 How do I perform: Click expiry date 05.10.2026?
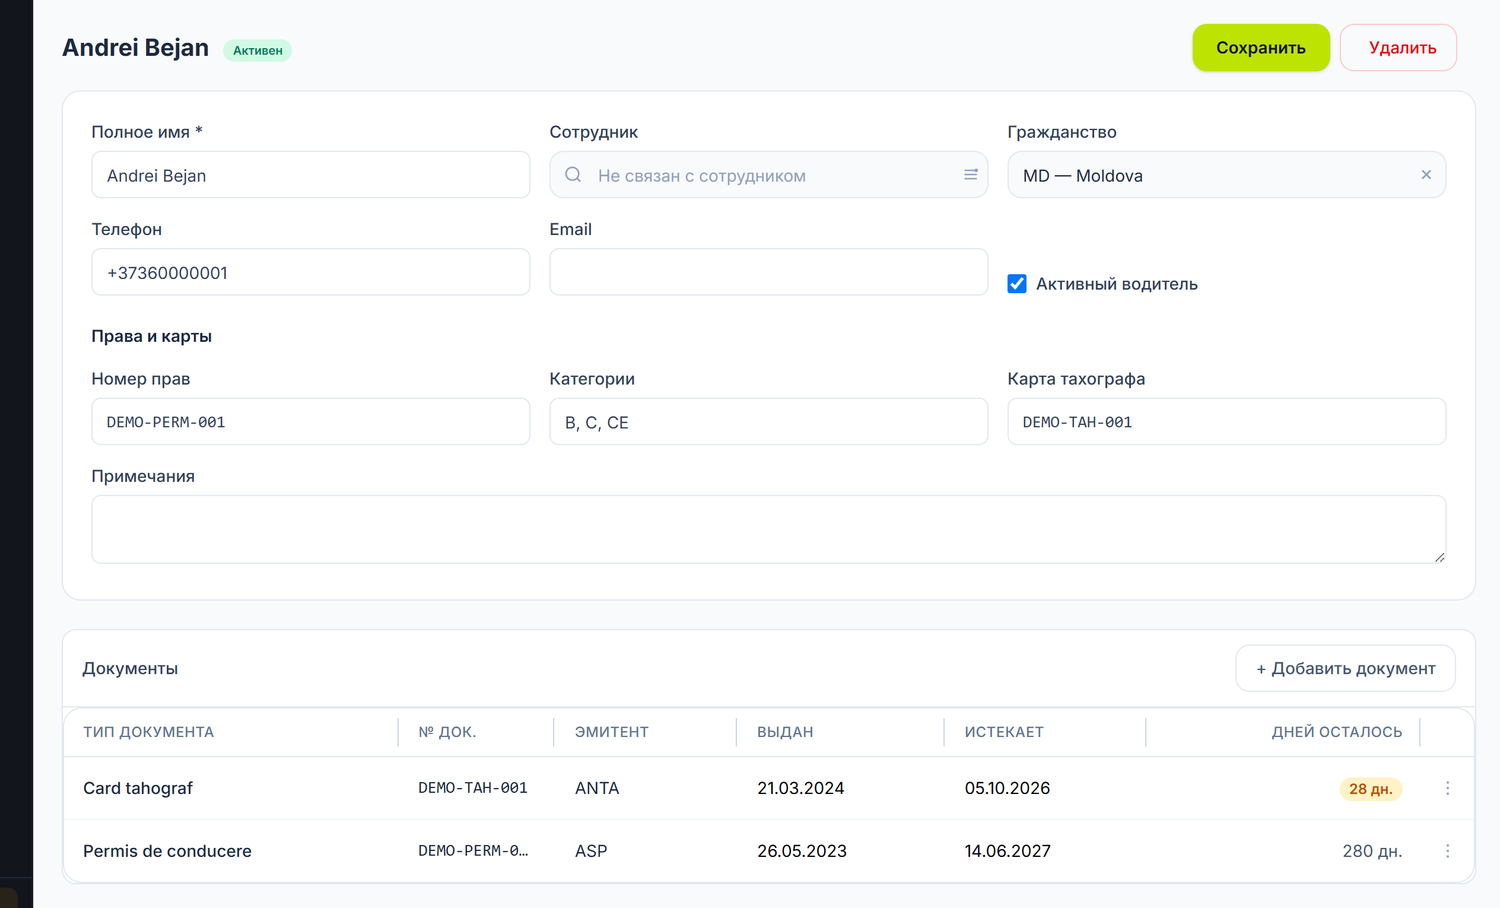click(1007, 788)
